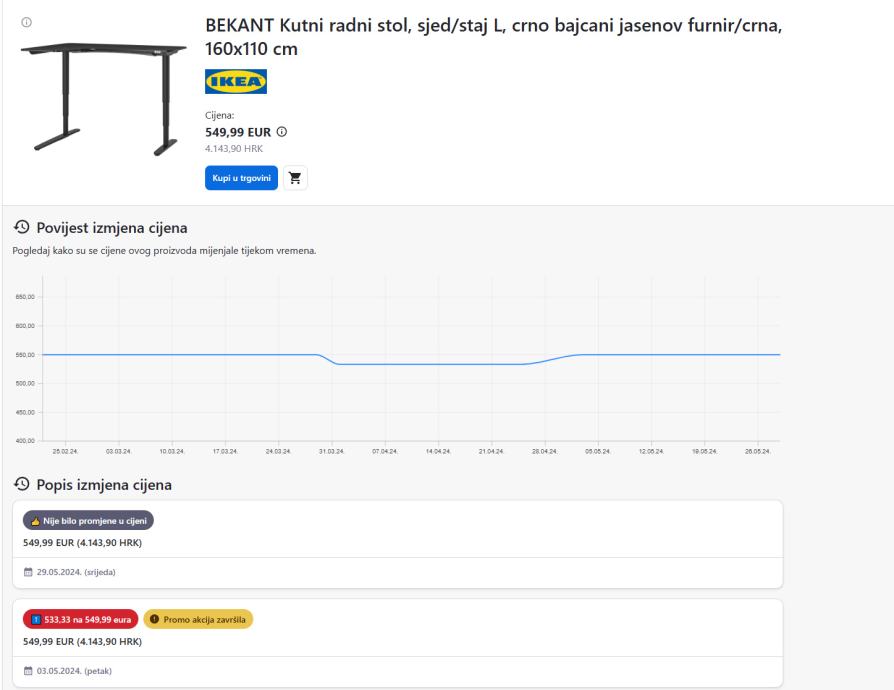Click history icon beside Povijest izmjena cijena
Viewport: 894px width, 690px height.
(21, 228)
